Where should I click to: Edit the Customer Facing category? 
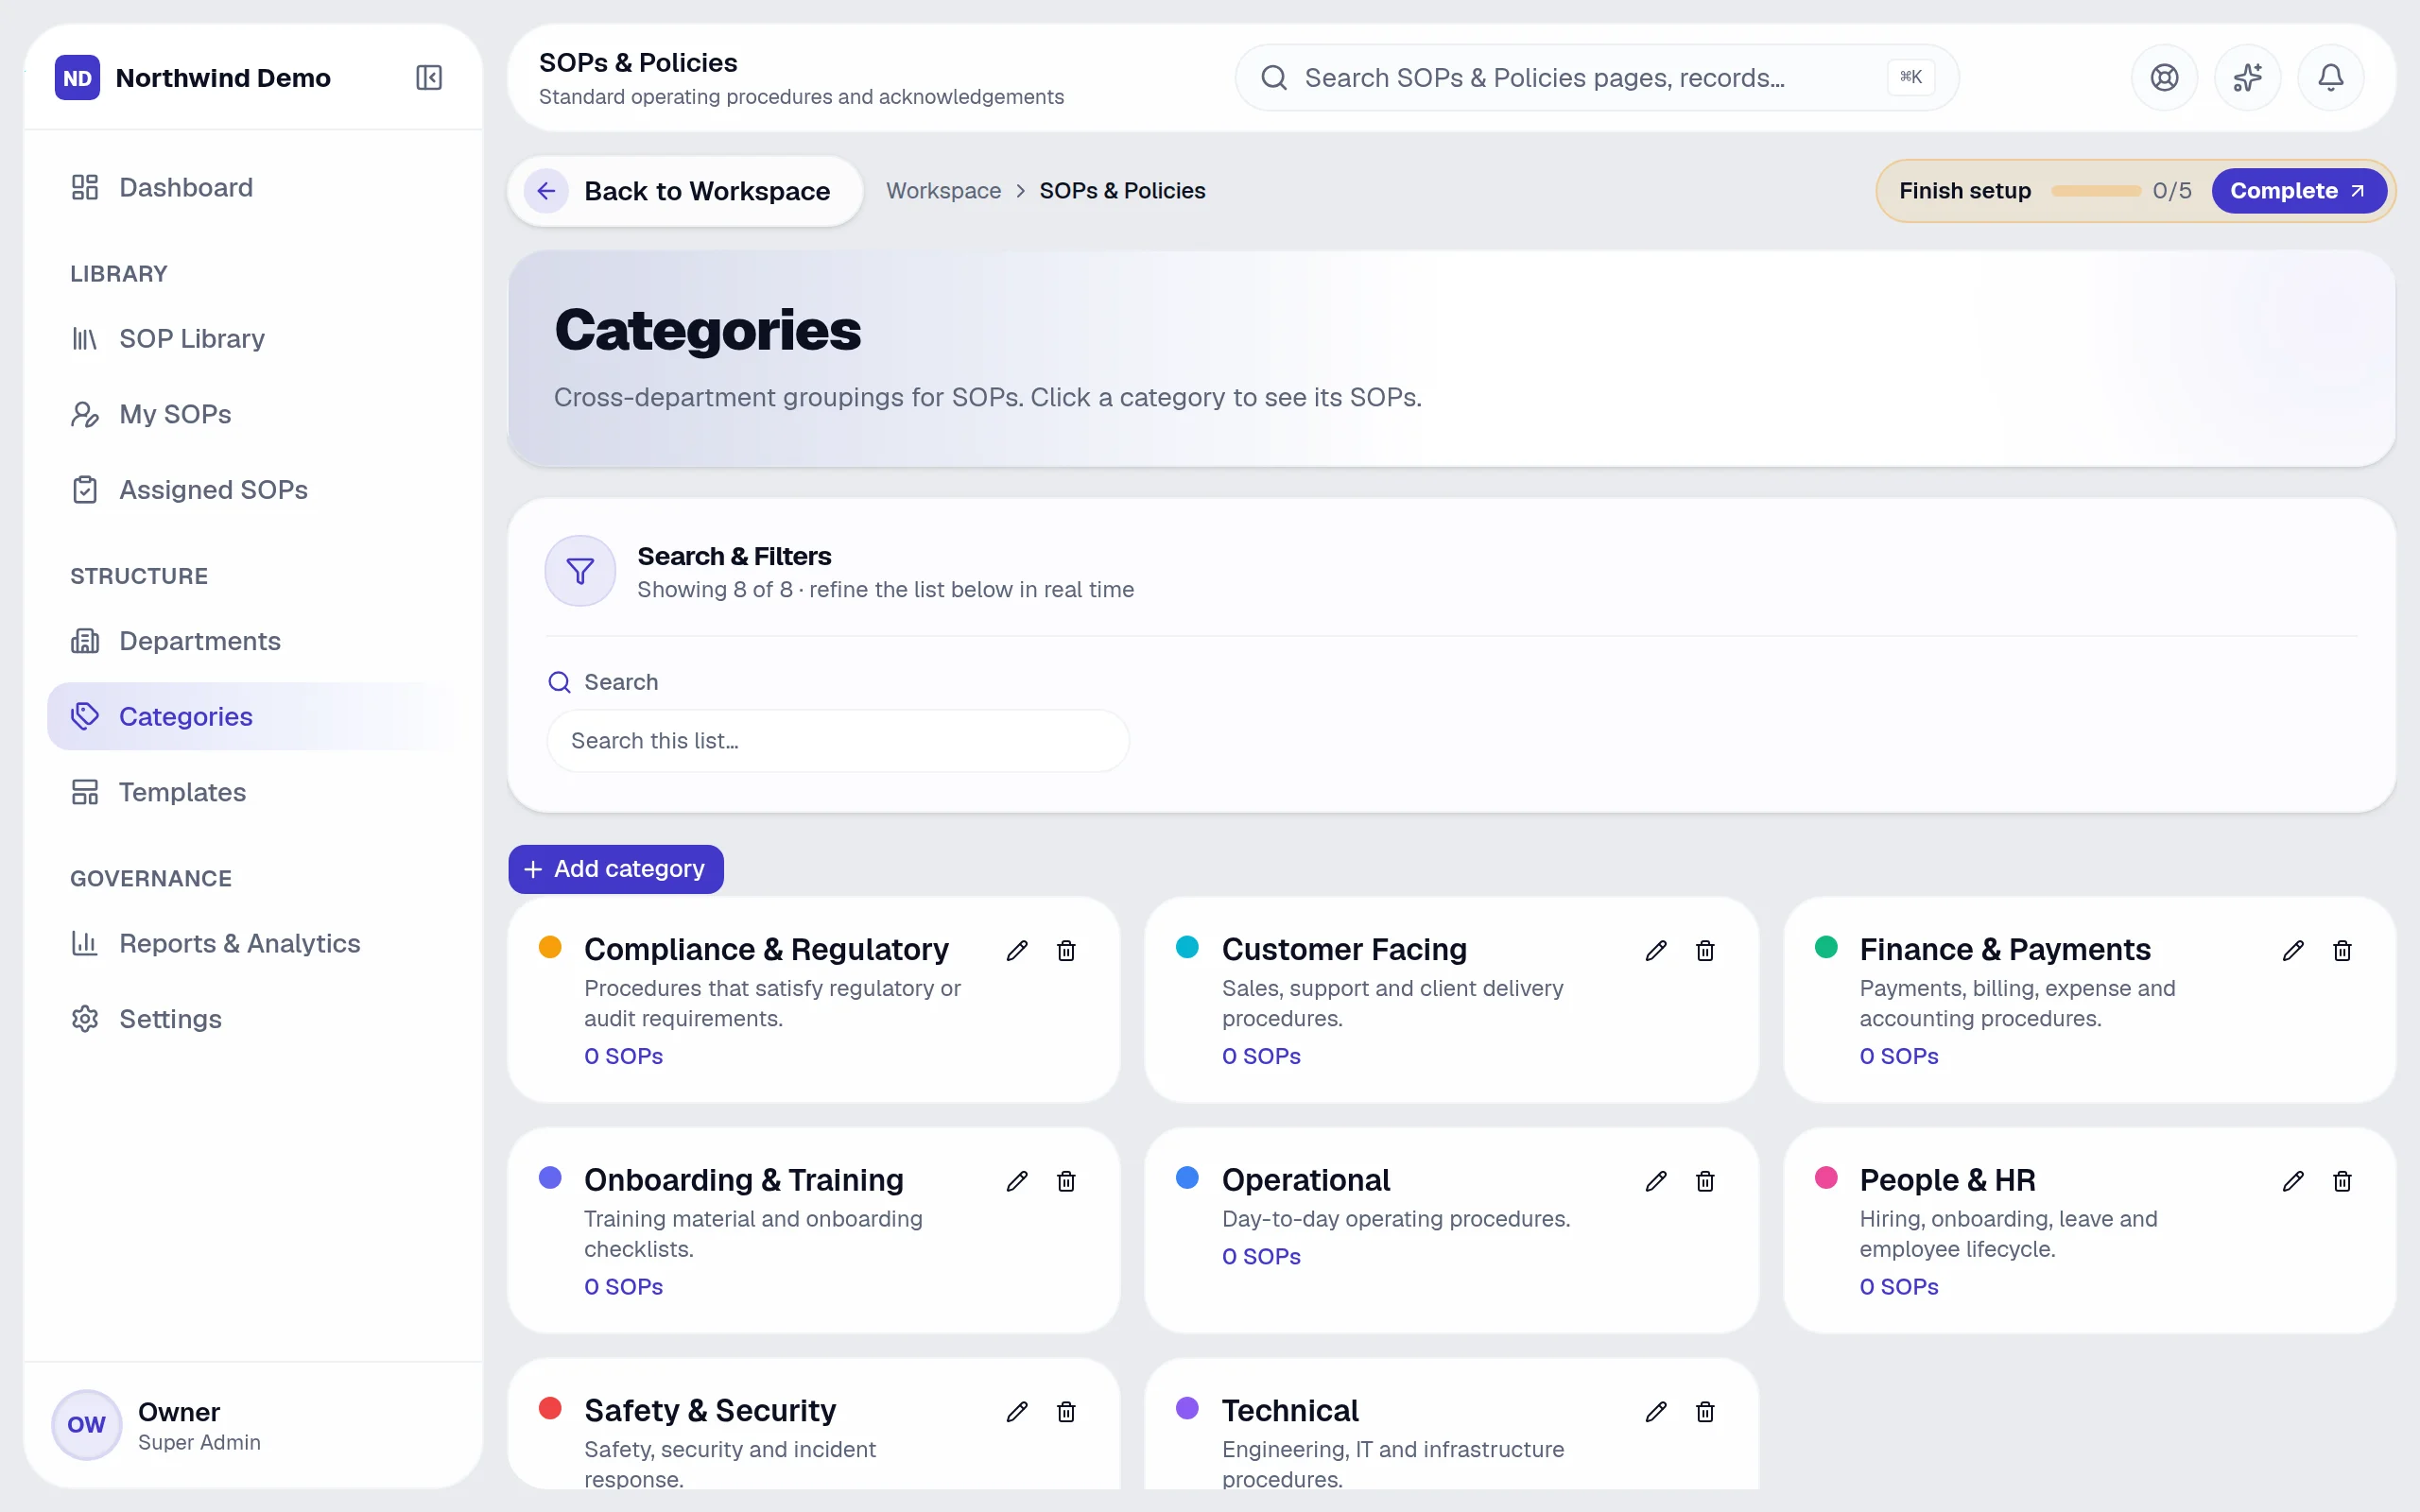pyautogui.click(x=1656, y=950)
